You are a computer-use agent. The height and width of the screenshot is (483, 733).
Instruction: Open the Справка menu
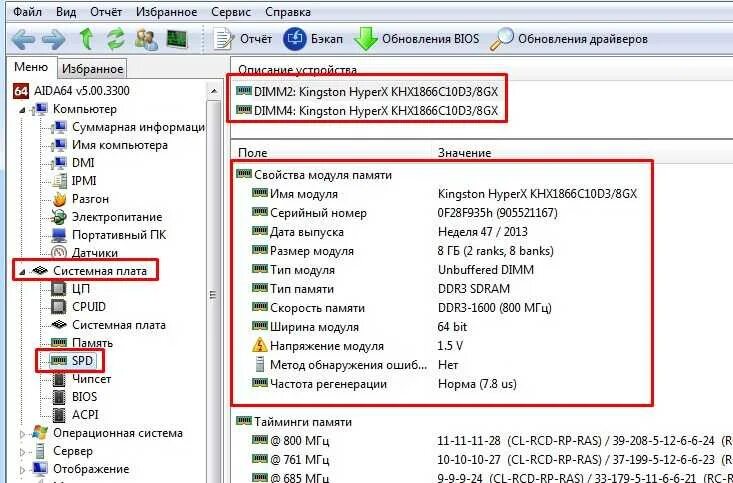point(287,12)
